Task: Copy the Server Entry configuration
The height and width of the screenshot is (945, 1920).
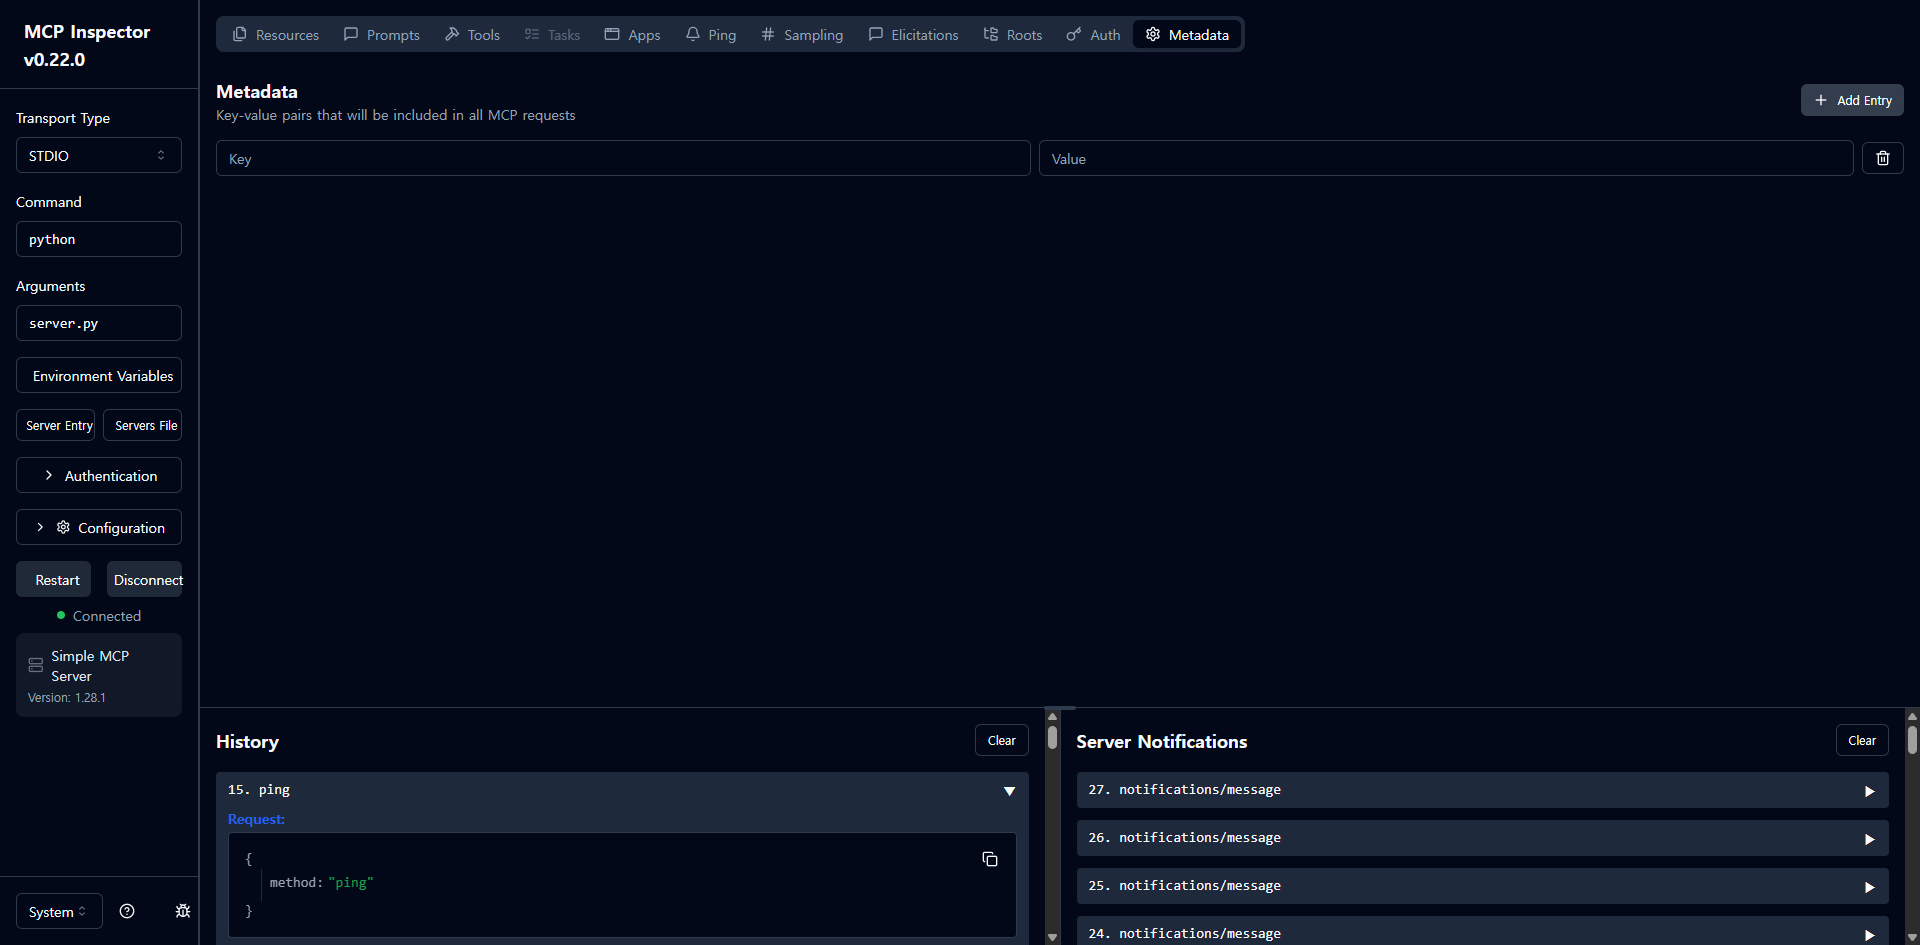Action: click(55, 425)
